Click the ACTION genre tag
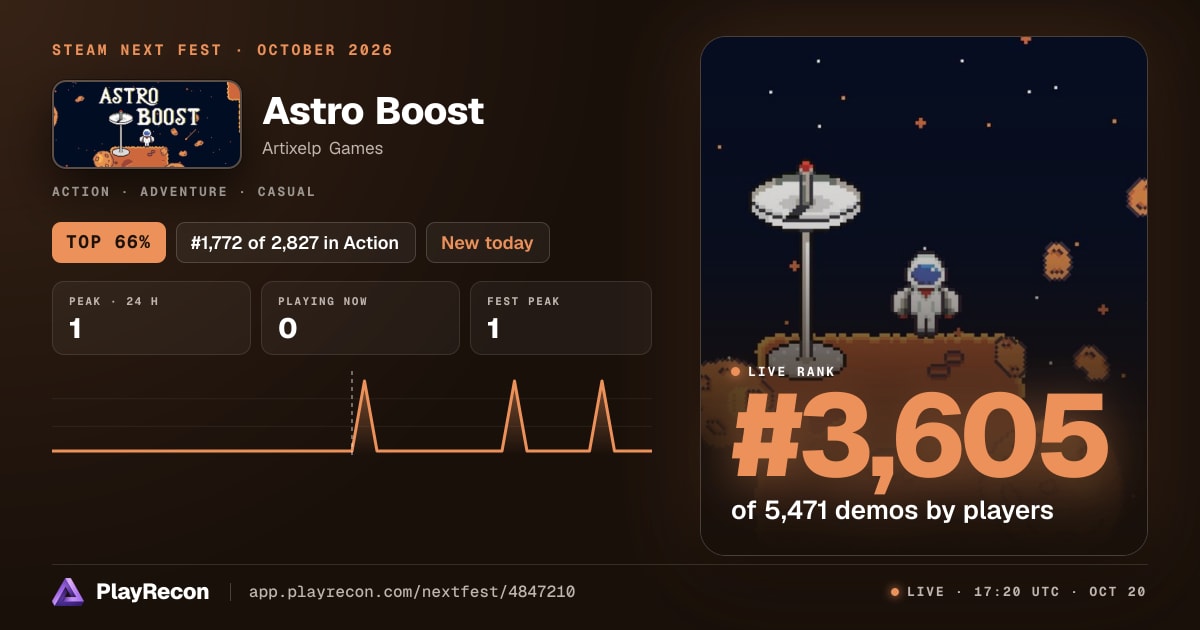Viewport: 1200px width, 630px height. click(81, 191)
